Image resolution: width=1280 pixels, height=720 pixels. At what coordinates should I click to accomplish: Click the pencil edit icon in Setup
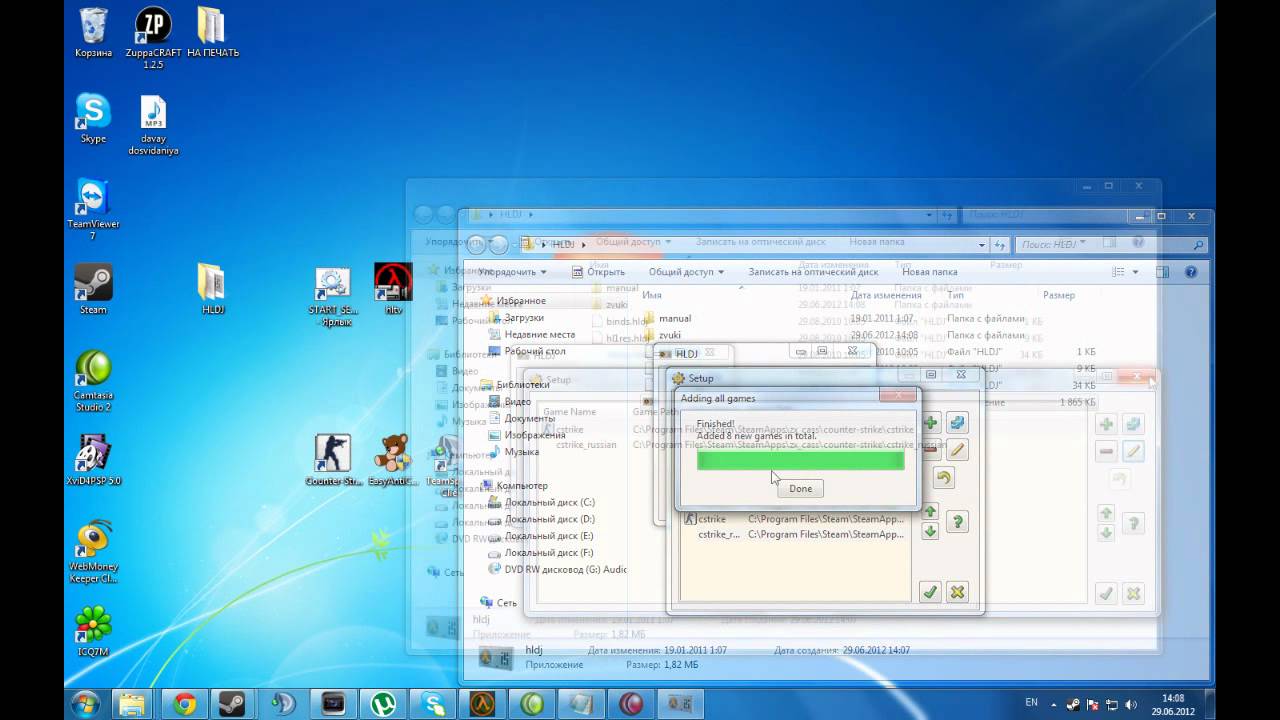click(957, 450)
